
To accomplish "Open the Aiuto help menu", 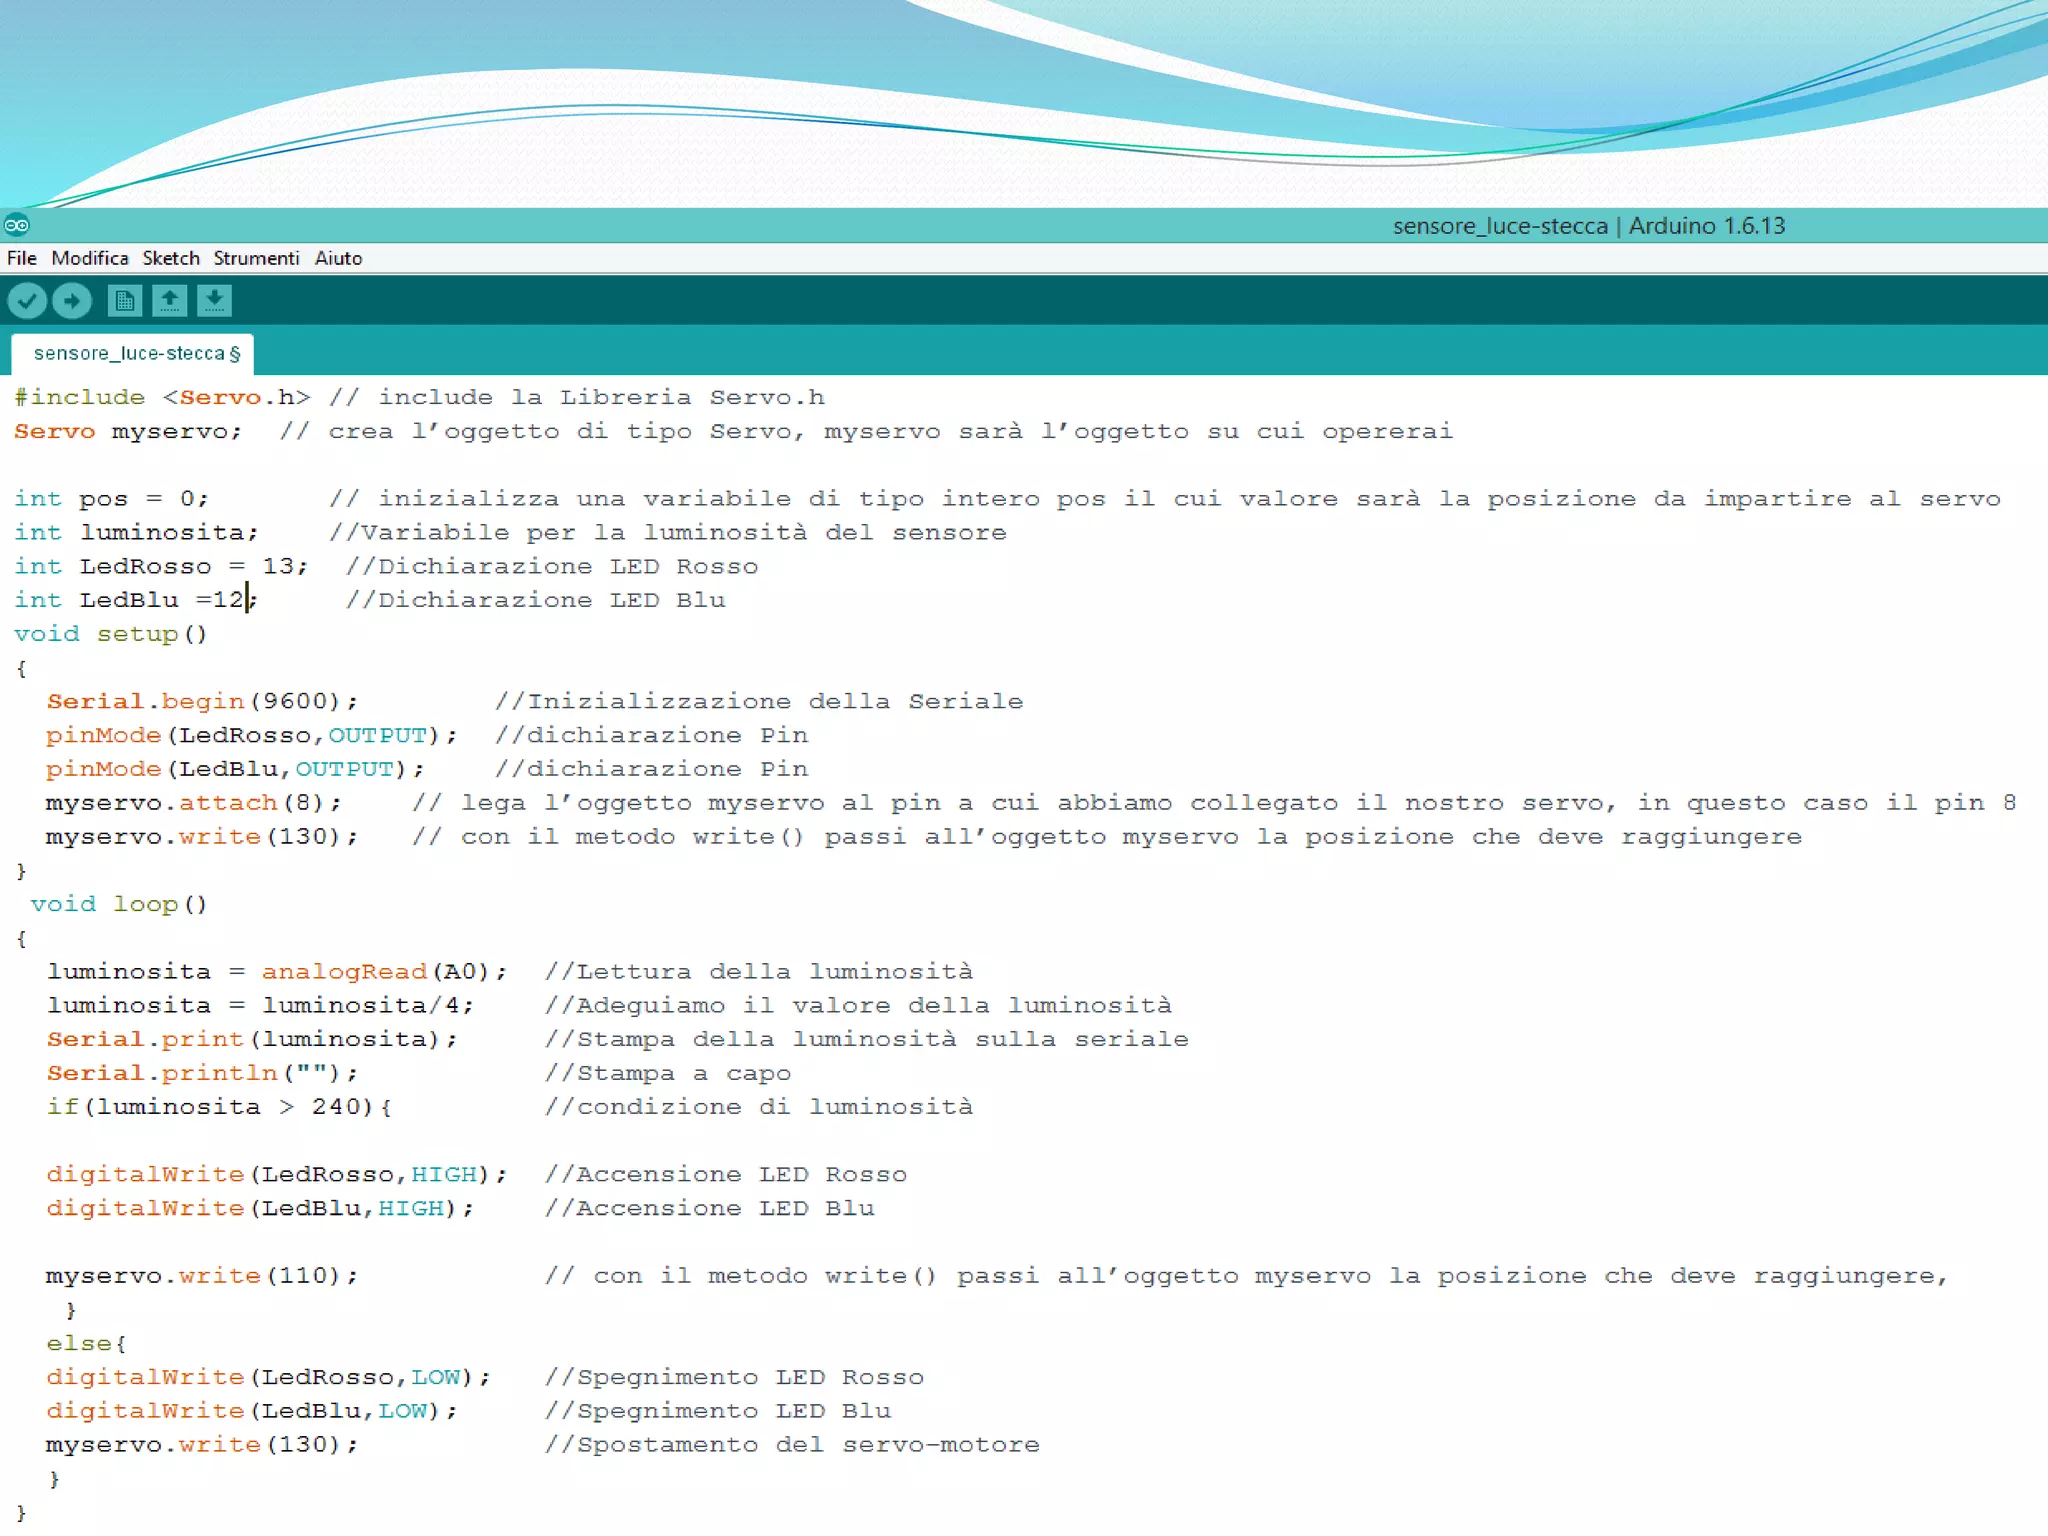I will [x=338, y=258].
